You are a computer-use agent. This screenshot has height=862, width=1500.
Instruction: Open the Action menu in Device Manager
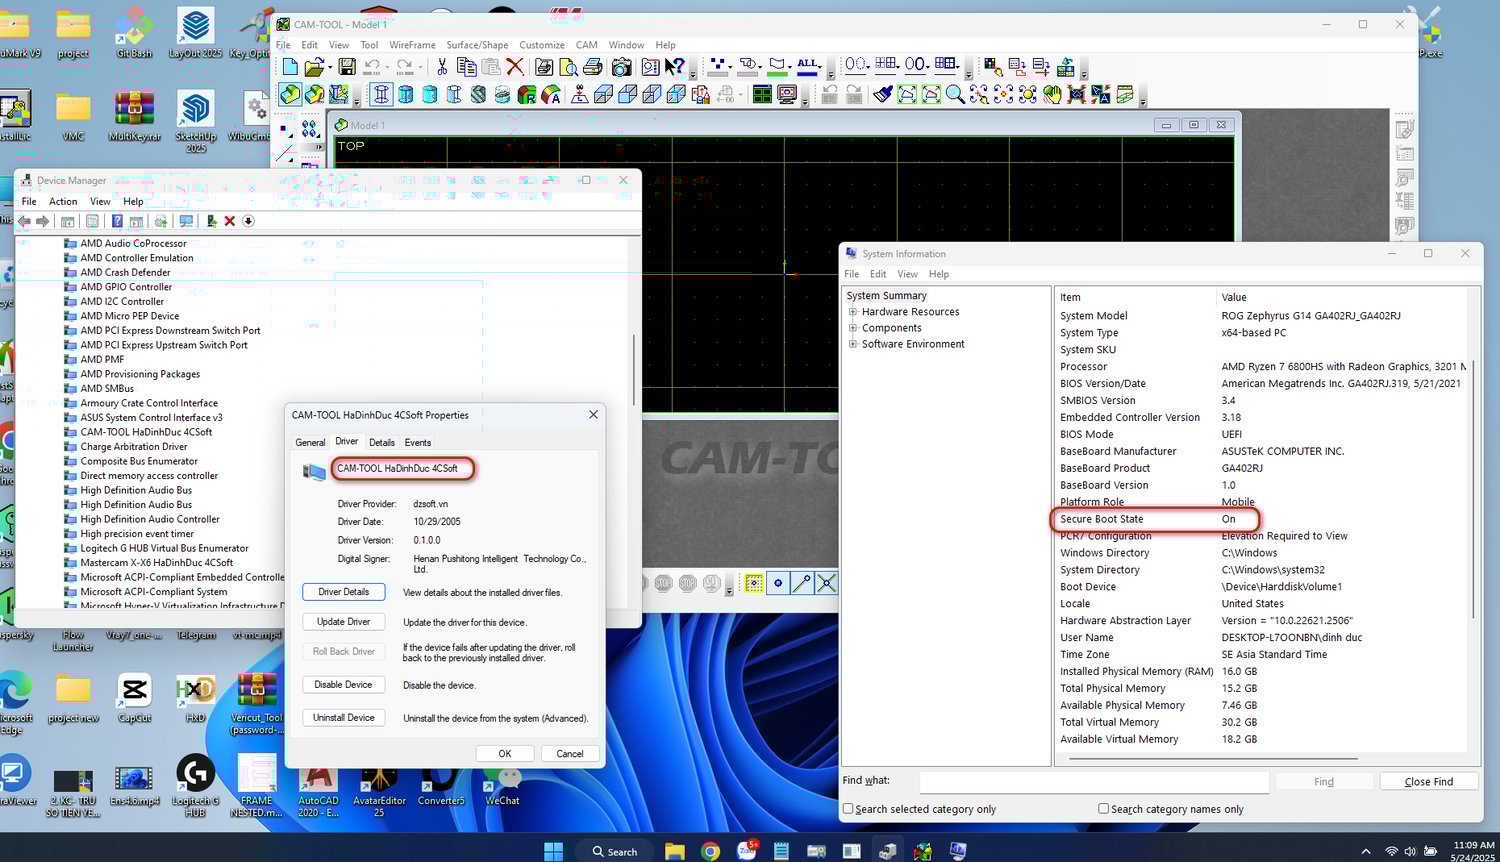(63, 201)
